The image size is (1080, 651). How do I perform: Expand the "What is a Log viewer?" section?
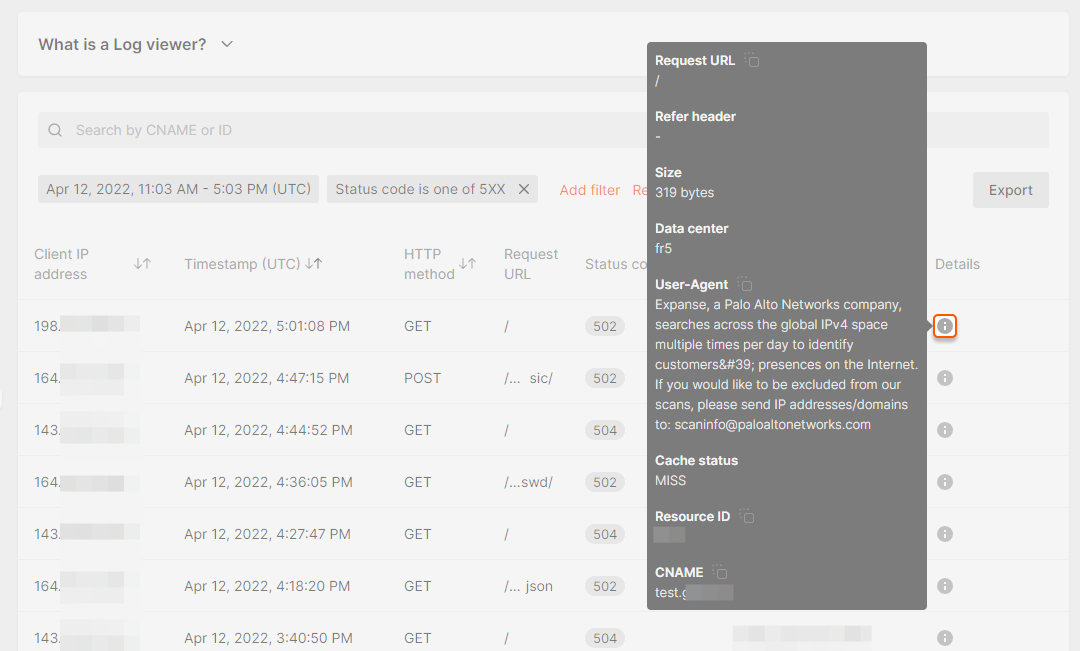click(227, 44)
